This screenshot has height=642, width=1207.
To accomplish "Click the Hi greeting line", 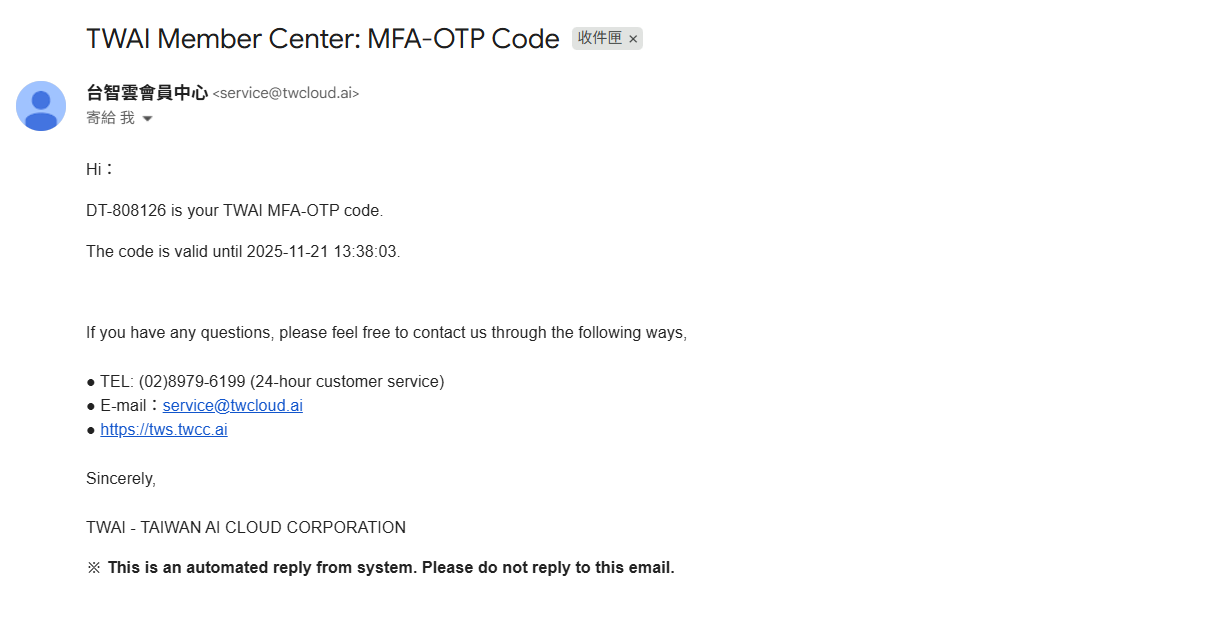I will click(99, 170).
